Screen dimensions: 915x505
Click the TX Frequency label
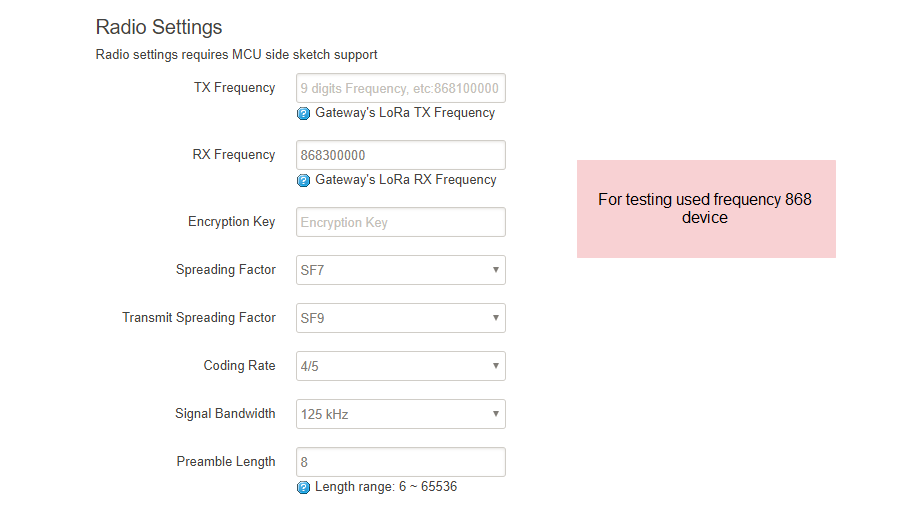click(x=235, y=88)
